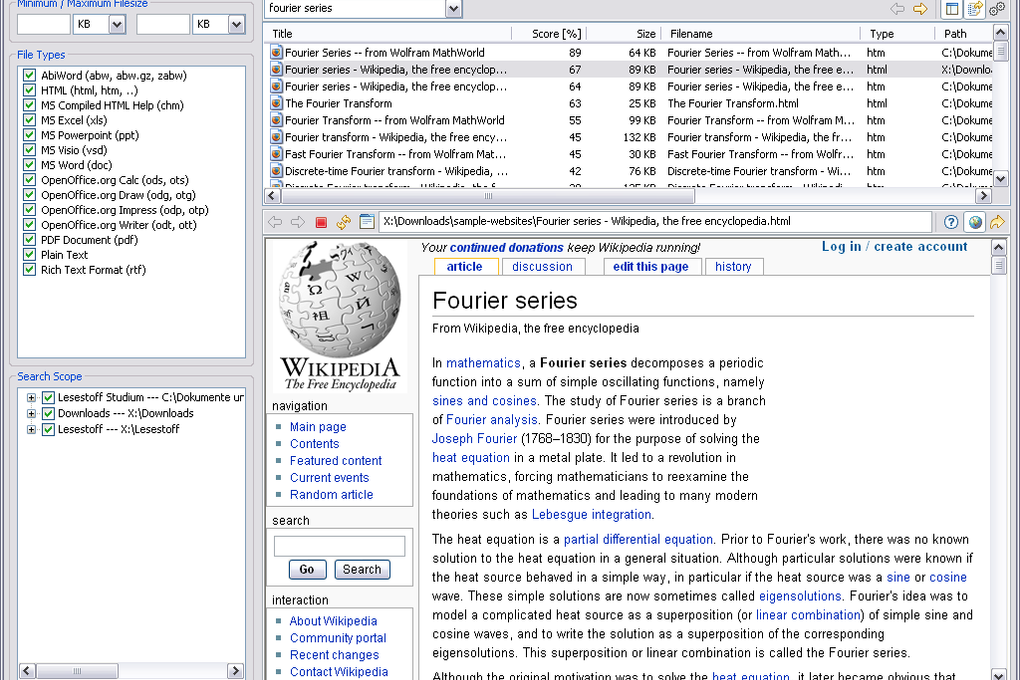Screen dimensions: 1020x680
Task: Click the Size column header
Action: coord(623,34)
